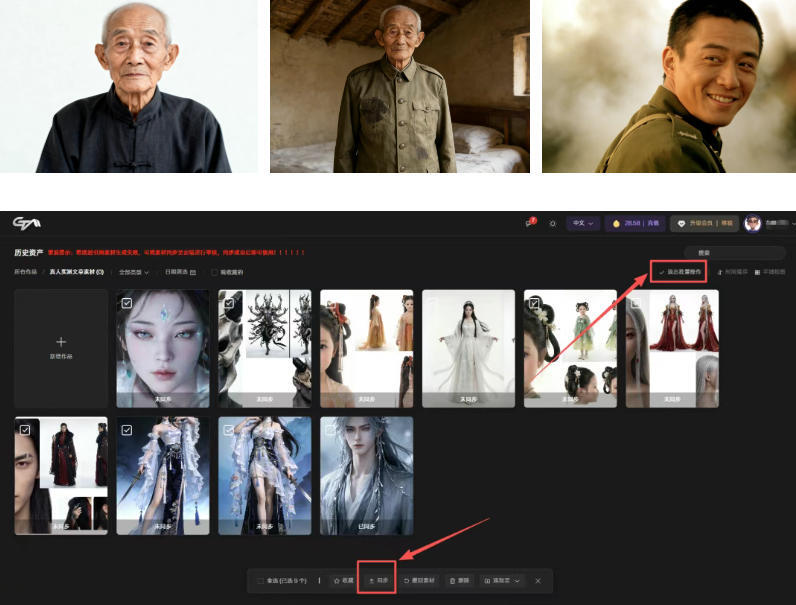Open the user avatar profile
Screen dimensions: 796x605
753,223
